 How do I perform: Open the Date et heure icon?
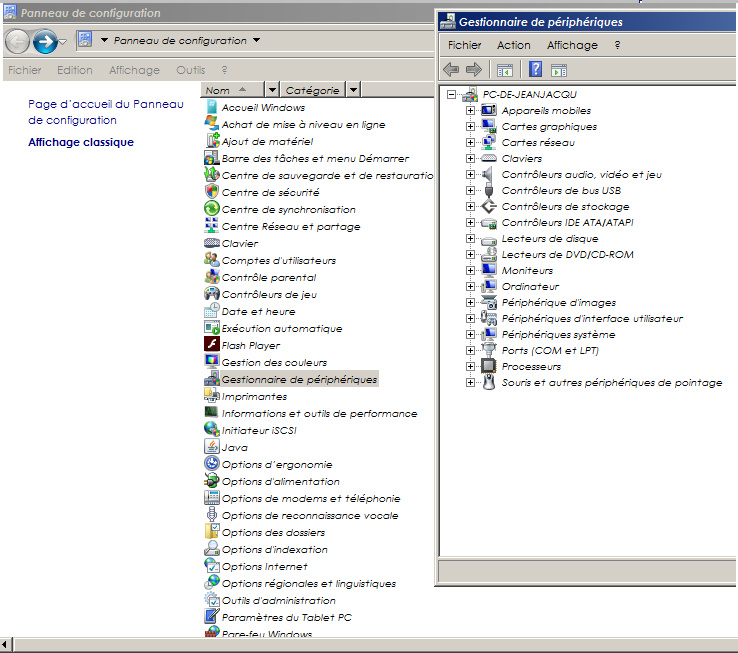[x=212, y=311]
